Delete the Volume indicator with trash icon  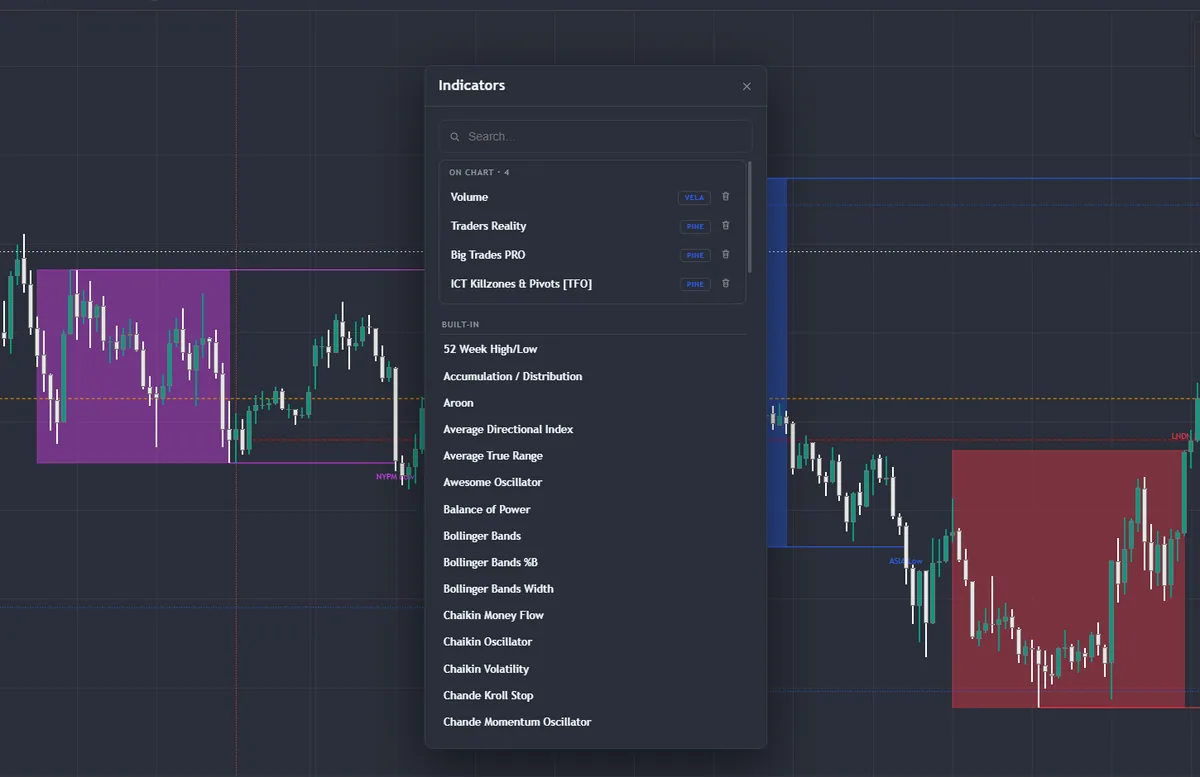click(726, 197)
